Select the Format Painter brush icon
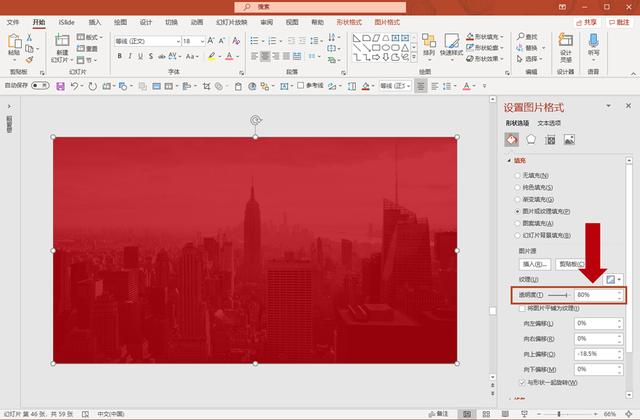 [x=29, y=60]
